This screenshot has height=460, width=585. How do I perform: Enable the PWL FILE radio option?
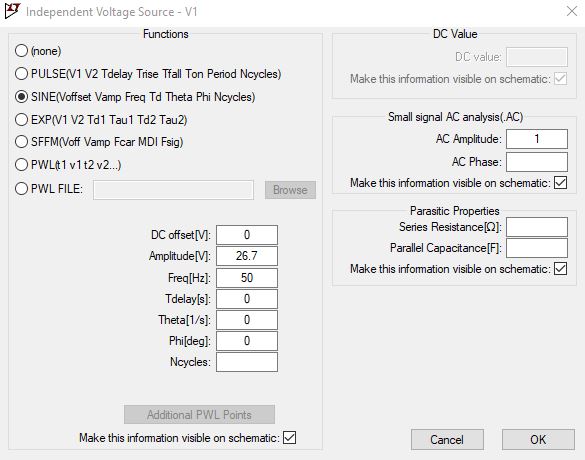click(21, 189)
